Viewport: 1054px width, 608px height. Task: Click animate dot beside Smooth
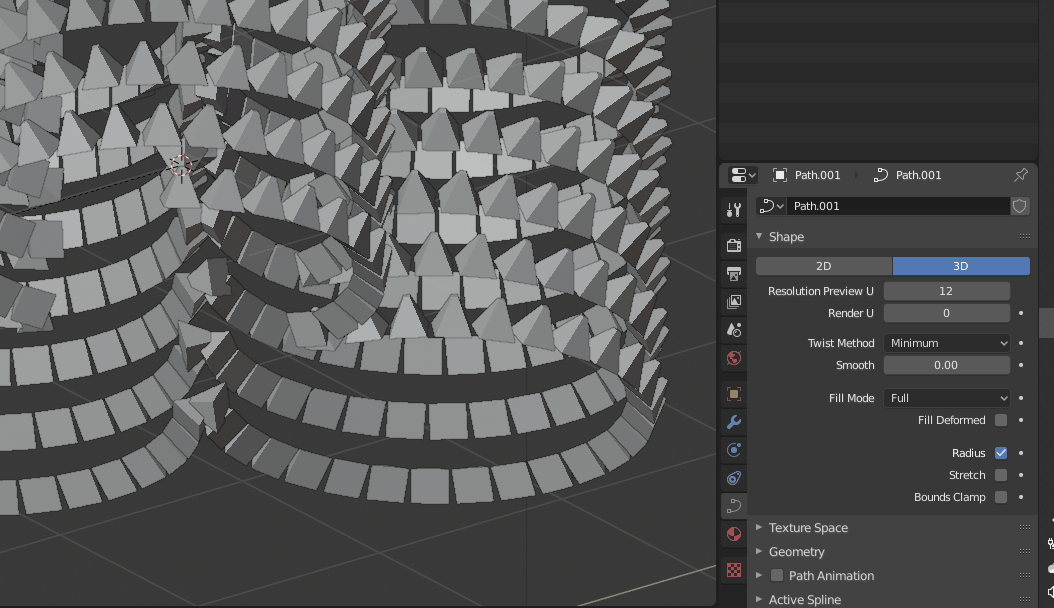1021,365
